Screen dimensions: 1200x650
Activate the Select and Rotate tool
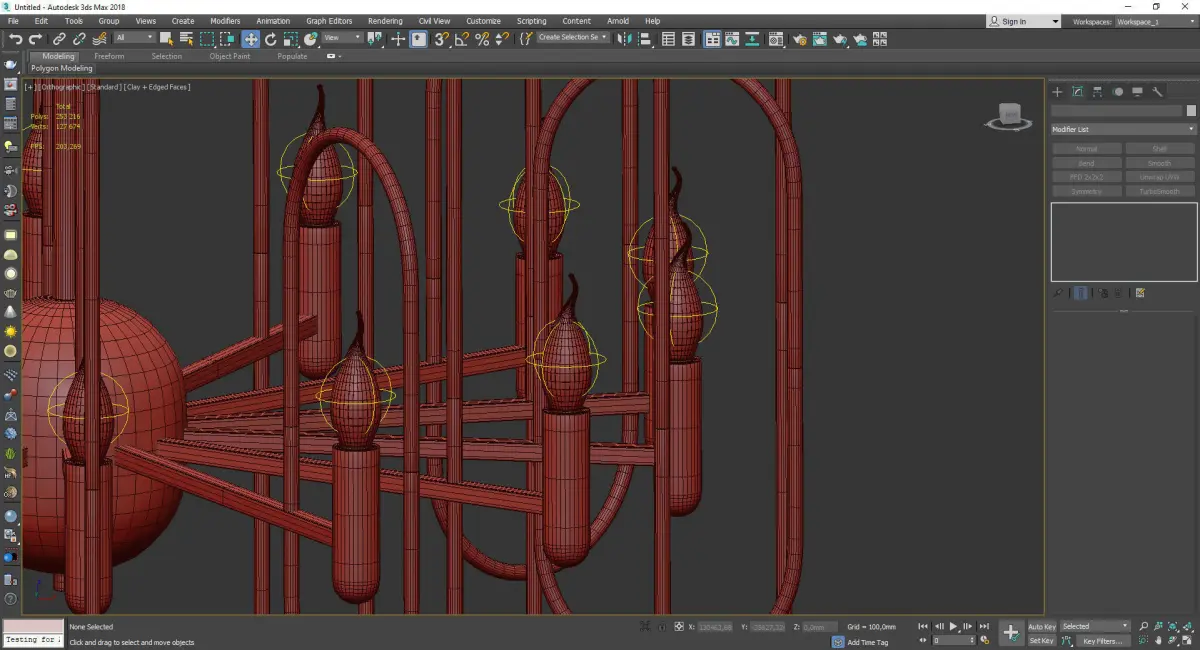(x=271, y=39)
